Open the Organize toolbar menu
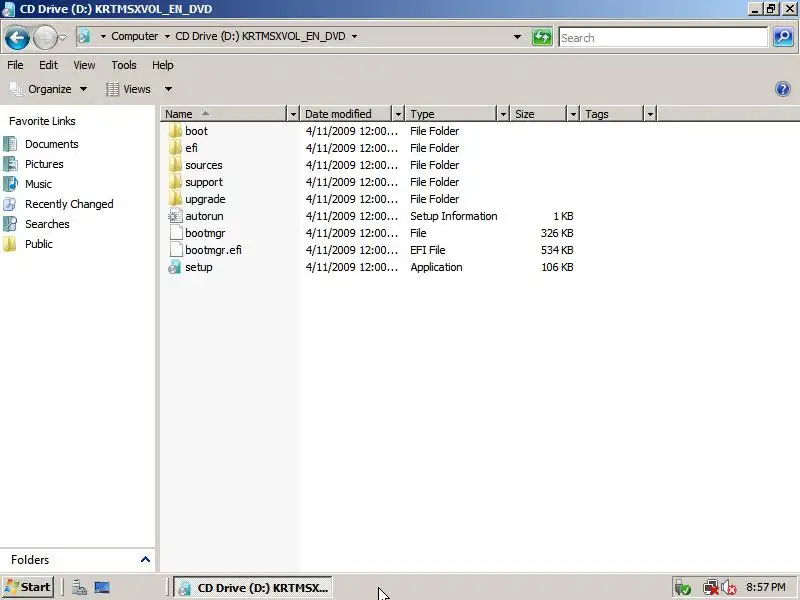 point(49,89)
